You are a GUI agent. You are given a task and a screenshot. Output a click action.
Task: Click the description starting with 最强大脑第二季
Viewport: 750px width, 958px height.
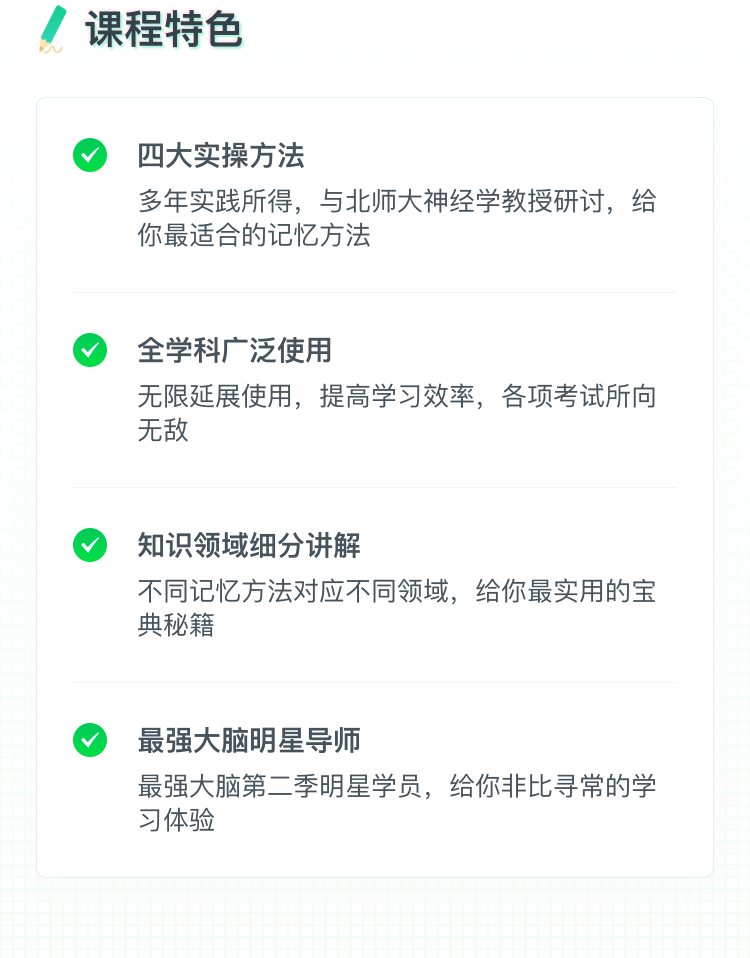[397, 803]
